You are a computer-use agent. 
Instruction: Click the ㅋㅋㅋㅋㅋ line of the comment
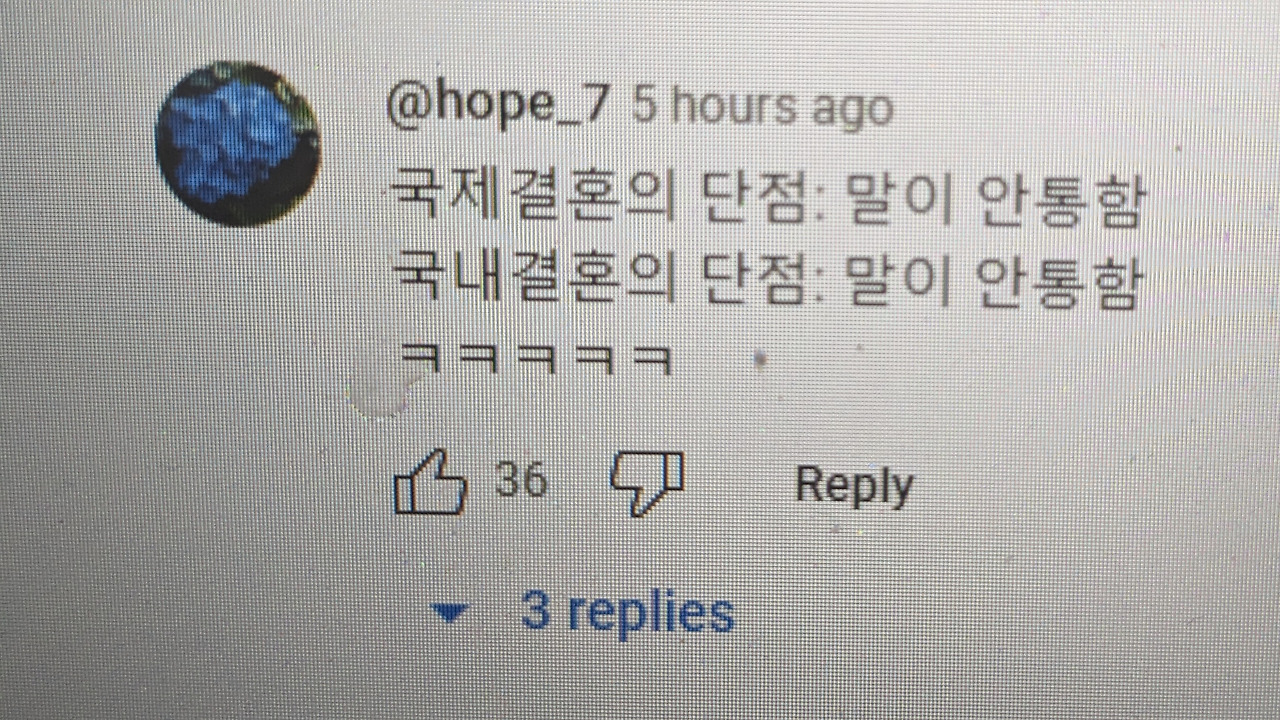(x=534, y=357)
